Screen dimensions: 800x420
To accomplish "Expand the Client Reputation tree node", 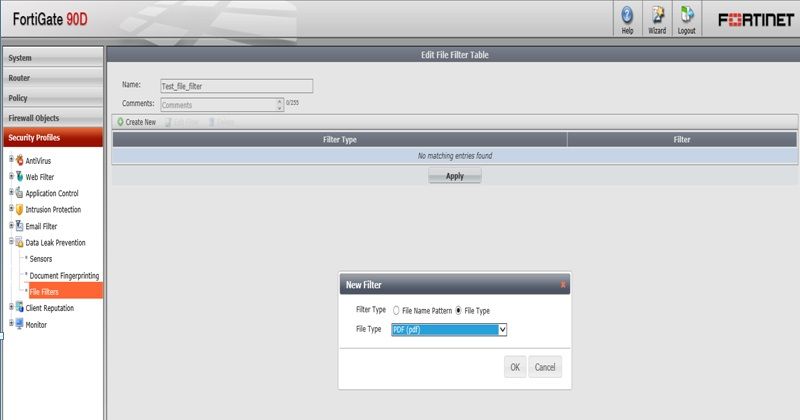I will [11, 307].
